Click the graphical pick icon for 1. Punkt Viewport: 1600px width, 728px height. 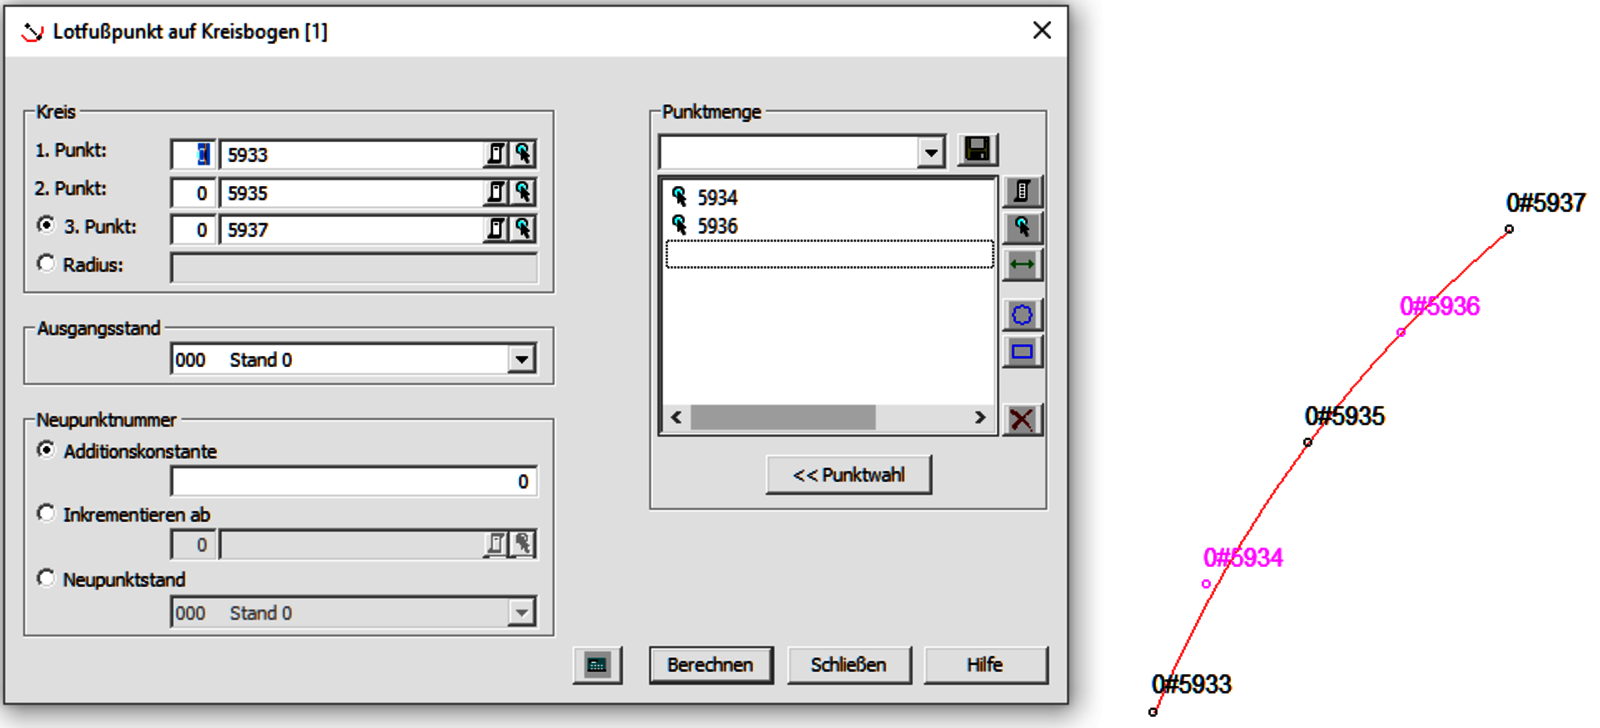point(523,154)
